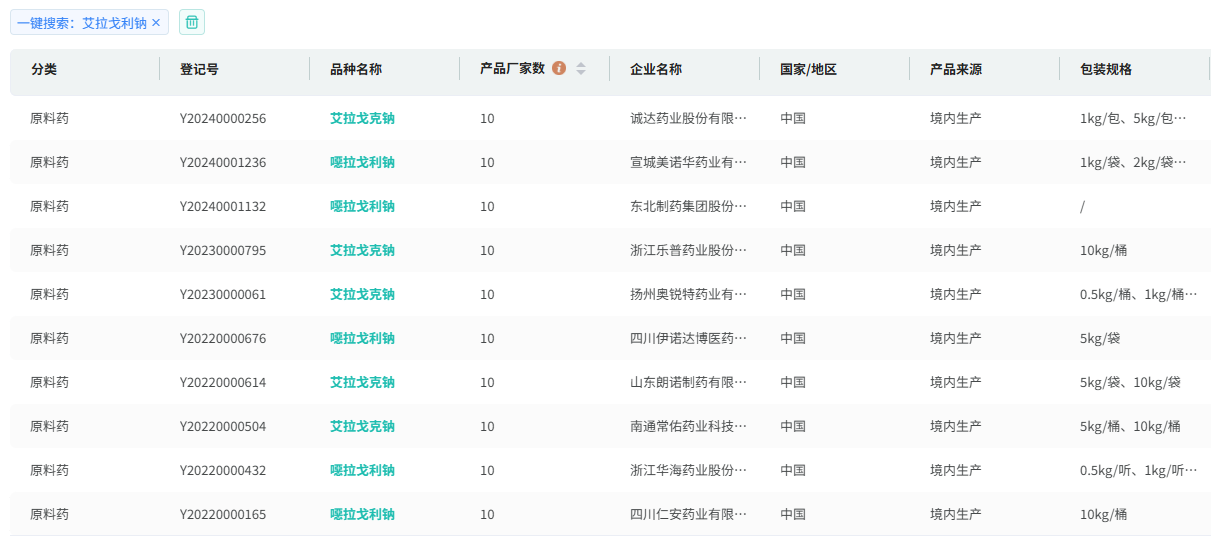Open product name link for Y20220000504
This screenshot has height=536, width=1211.
coord(362,426)
